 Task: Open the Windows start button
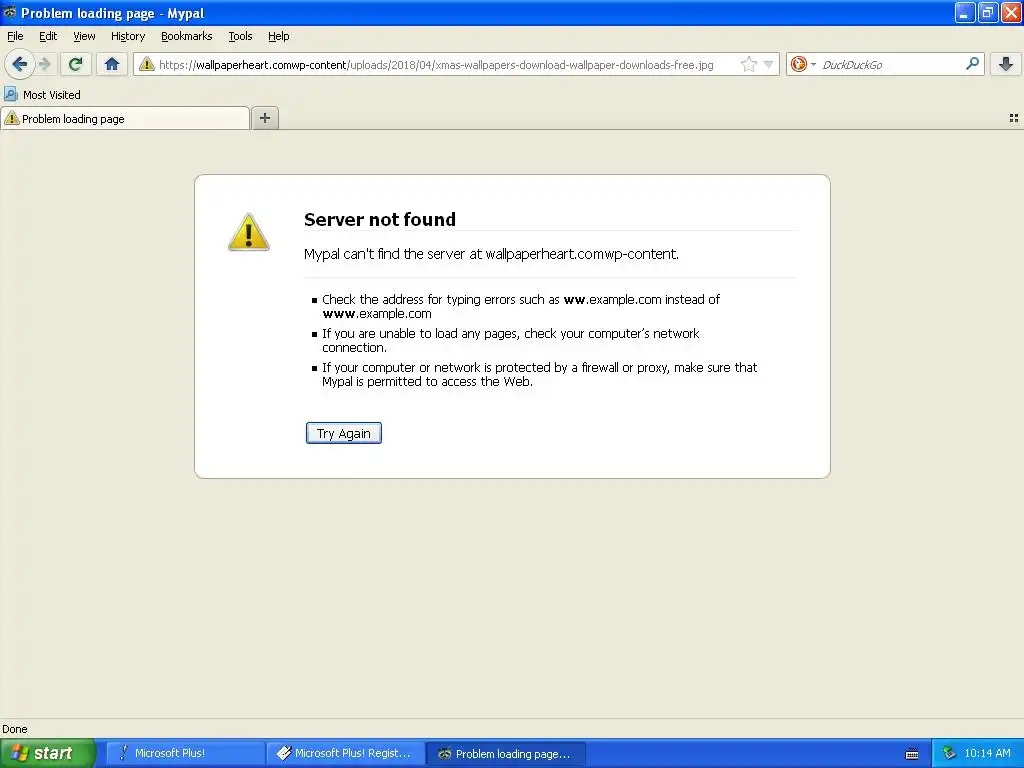pyautogui.click(x=48, y=753)
